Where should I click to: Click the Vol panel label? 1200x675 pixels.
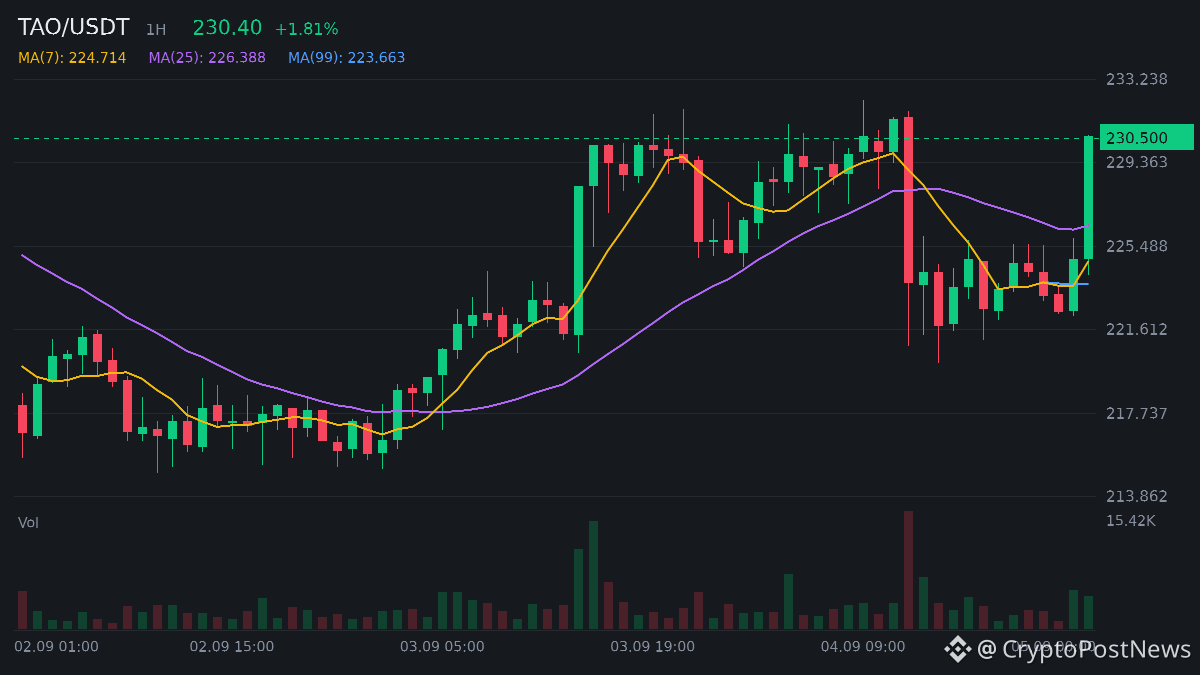tap(28, 523)
